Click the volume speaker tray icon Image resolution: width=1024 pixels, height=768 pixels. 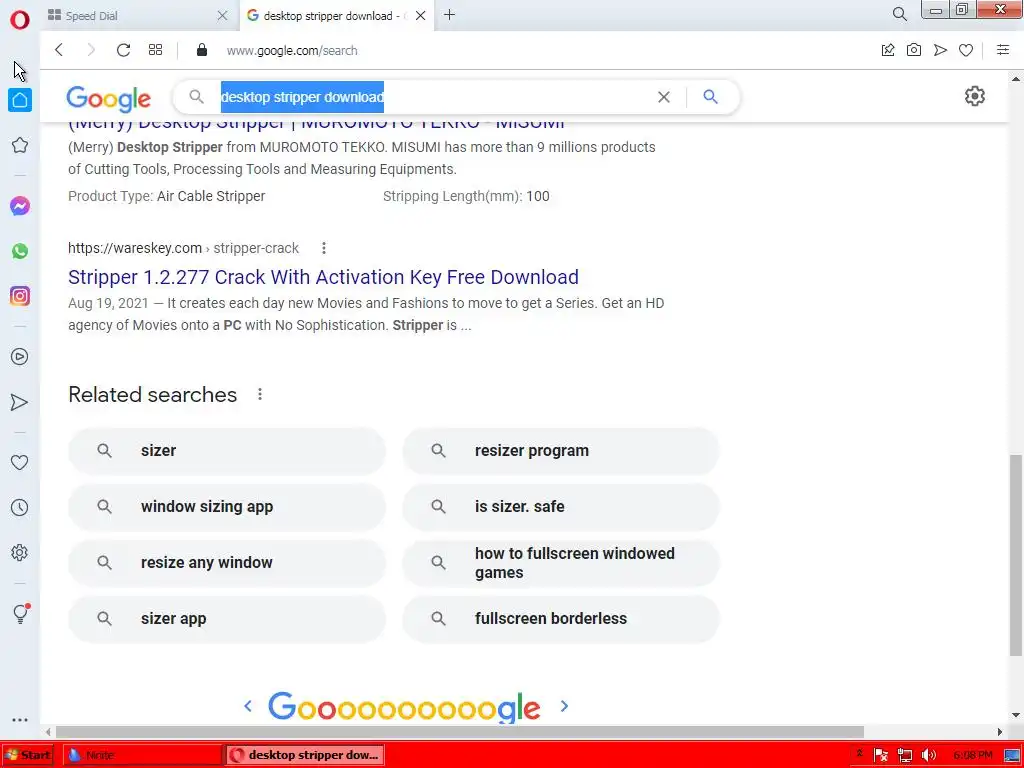929,756
